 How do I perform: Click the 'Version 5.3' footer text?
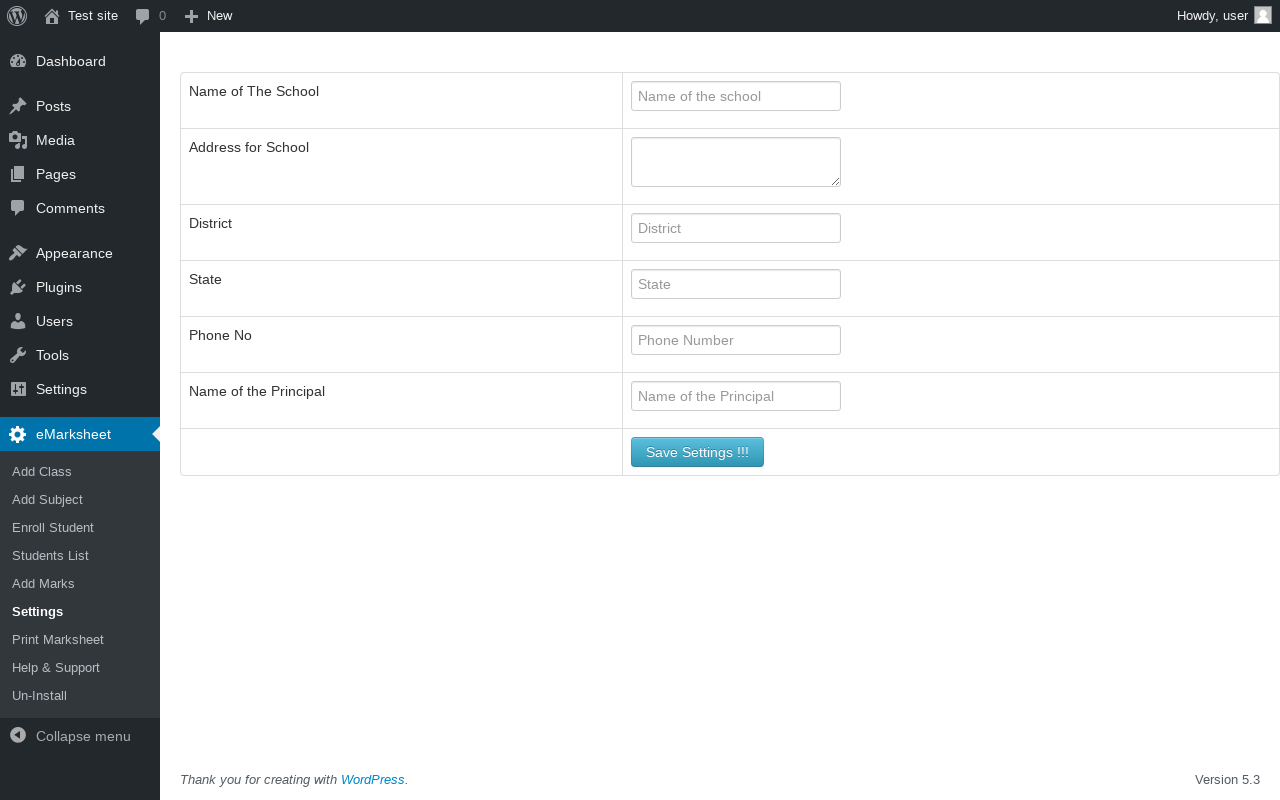pos(1227,779)
